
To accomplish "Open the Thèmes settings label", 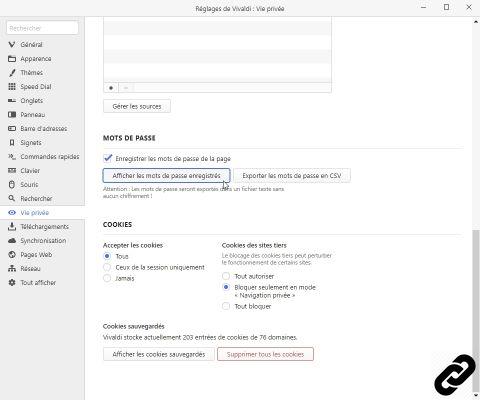I will click(x=32, y=73).
